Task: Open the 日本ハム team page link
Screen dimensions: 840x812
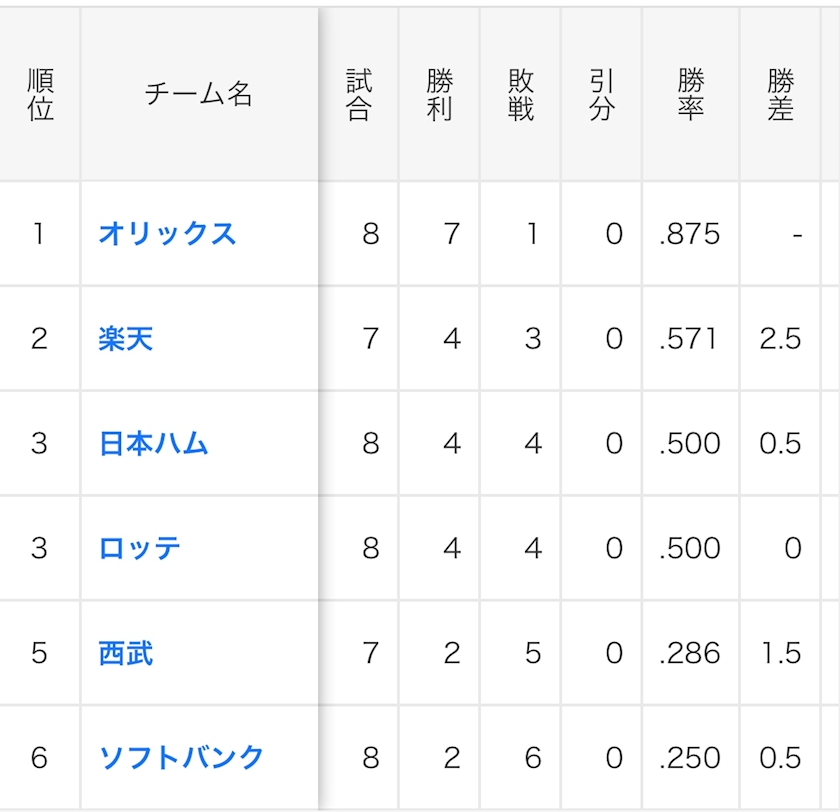Action: point(153,443)
